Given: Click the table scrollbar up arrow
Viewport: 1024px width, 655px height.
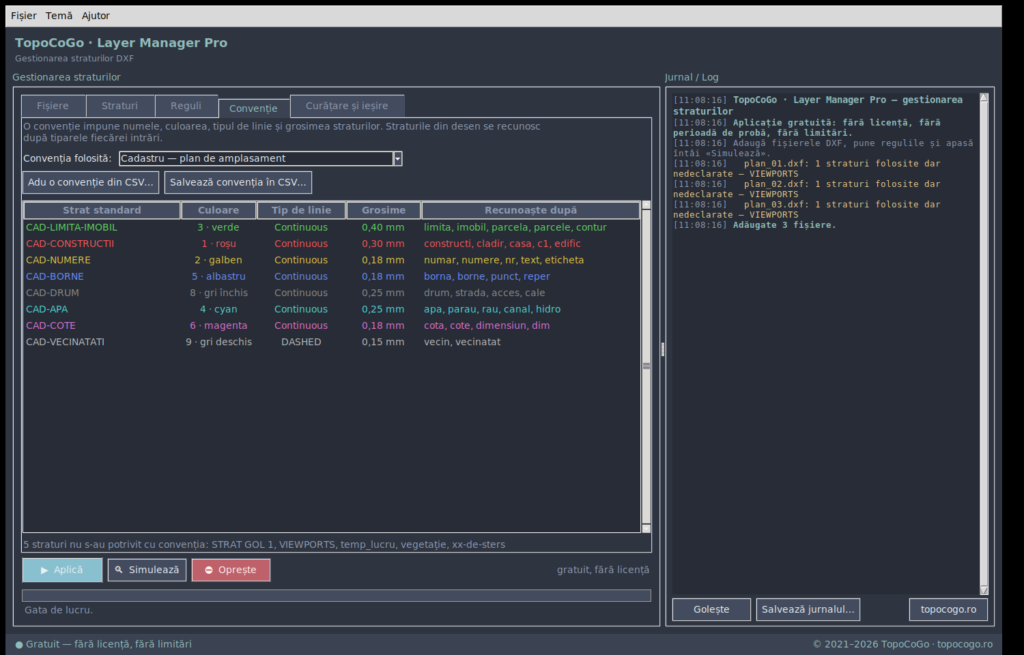Looking at the screenshot, I should coord(647,205).
